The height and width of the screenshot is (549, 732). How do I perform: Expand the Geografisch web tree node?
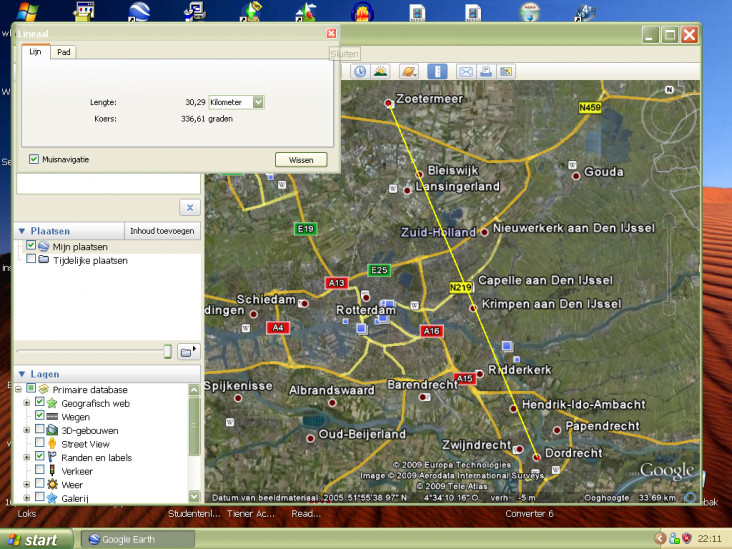[27, 403]
